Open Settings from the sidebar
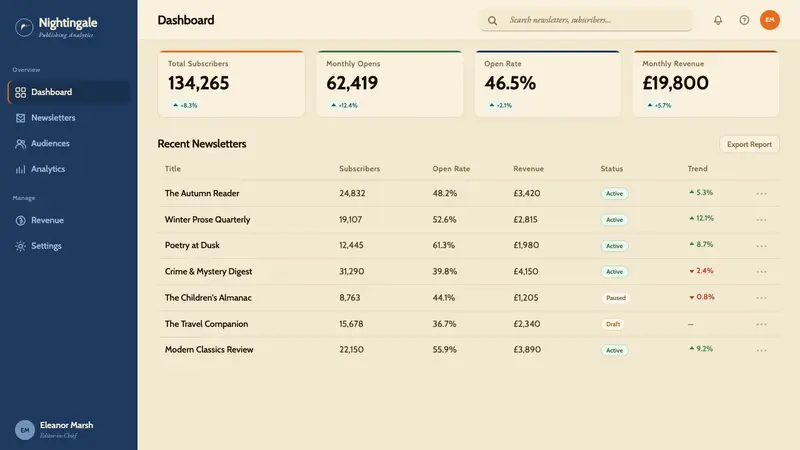Screen dimensions: 800x450 [69, 246]
